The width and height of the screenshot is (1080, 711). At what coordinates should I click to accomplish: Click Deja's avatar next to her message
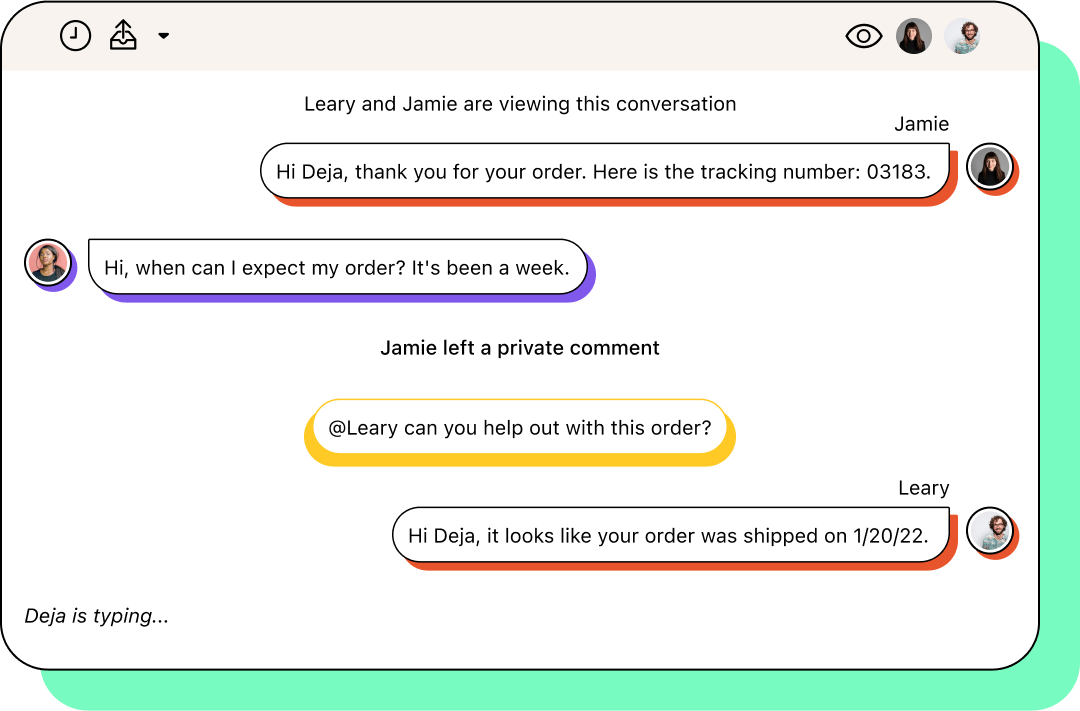click(48, 262)
